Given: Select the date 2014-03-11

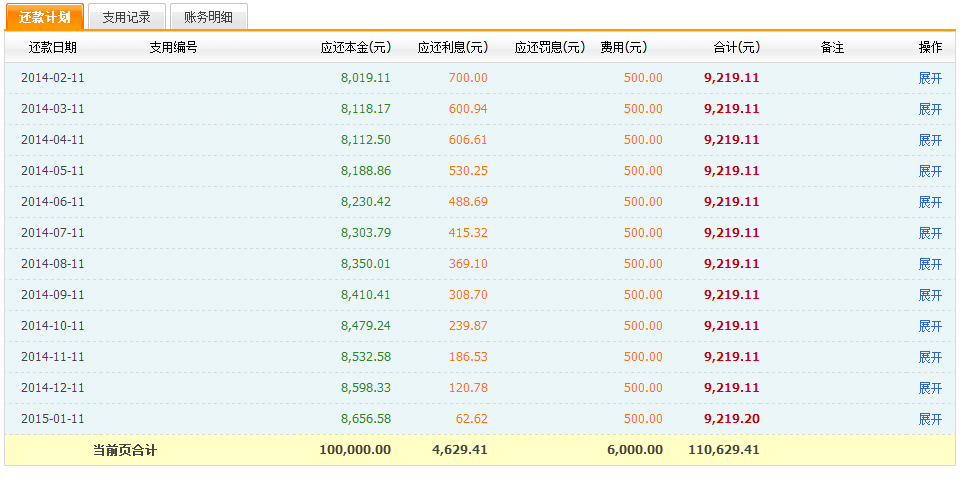Looking at the screenshot, I should [53, 109].
